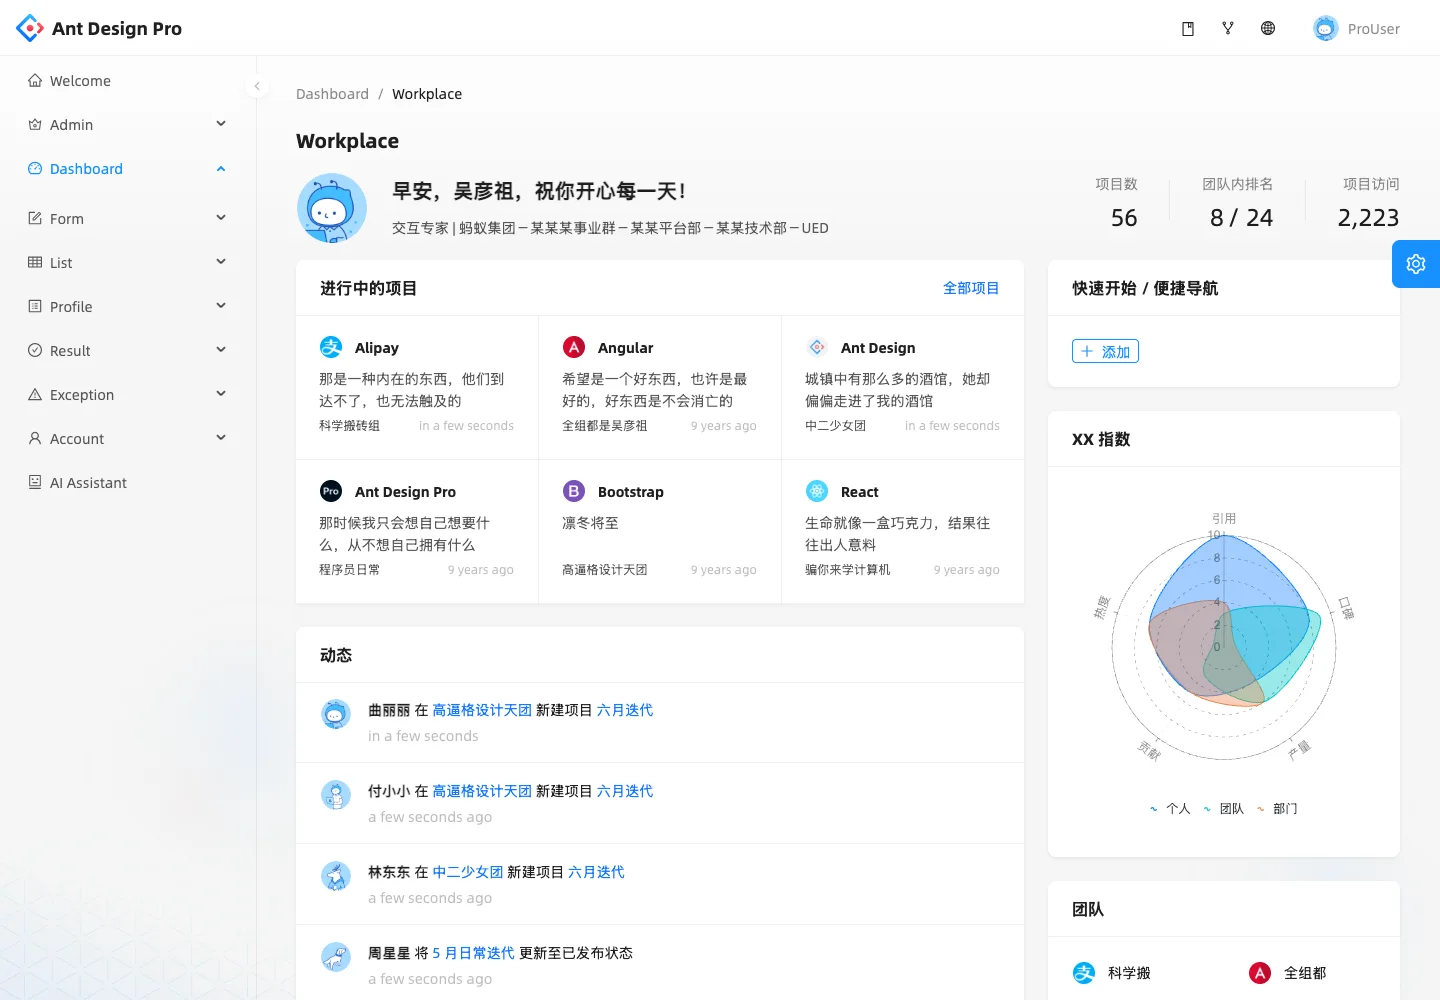Expand the List submenu chevron
Screen dimensions: 1440x1000
(x=221, y=262)
